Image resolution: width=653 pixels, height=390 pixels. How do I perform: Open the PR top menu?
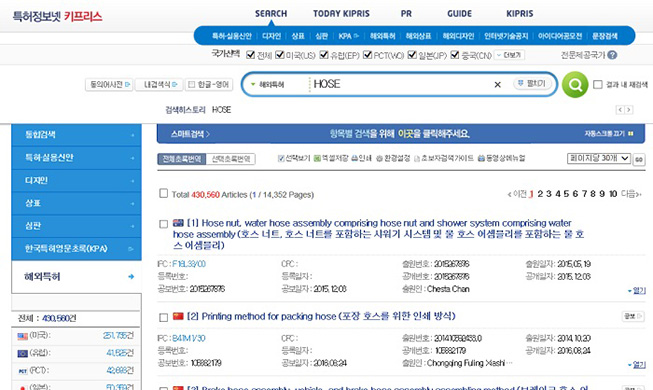pyautogui.click(x=406, y=14)
